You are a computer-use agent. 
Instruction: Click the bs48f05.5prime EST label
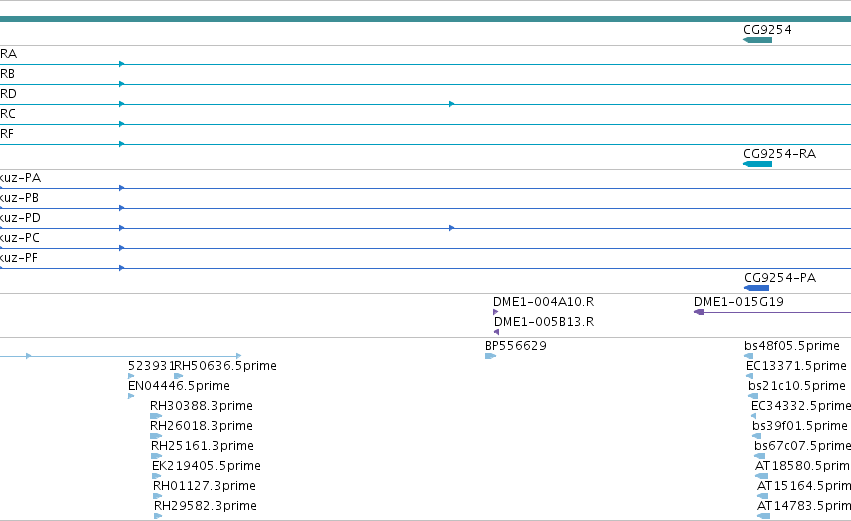792,346
